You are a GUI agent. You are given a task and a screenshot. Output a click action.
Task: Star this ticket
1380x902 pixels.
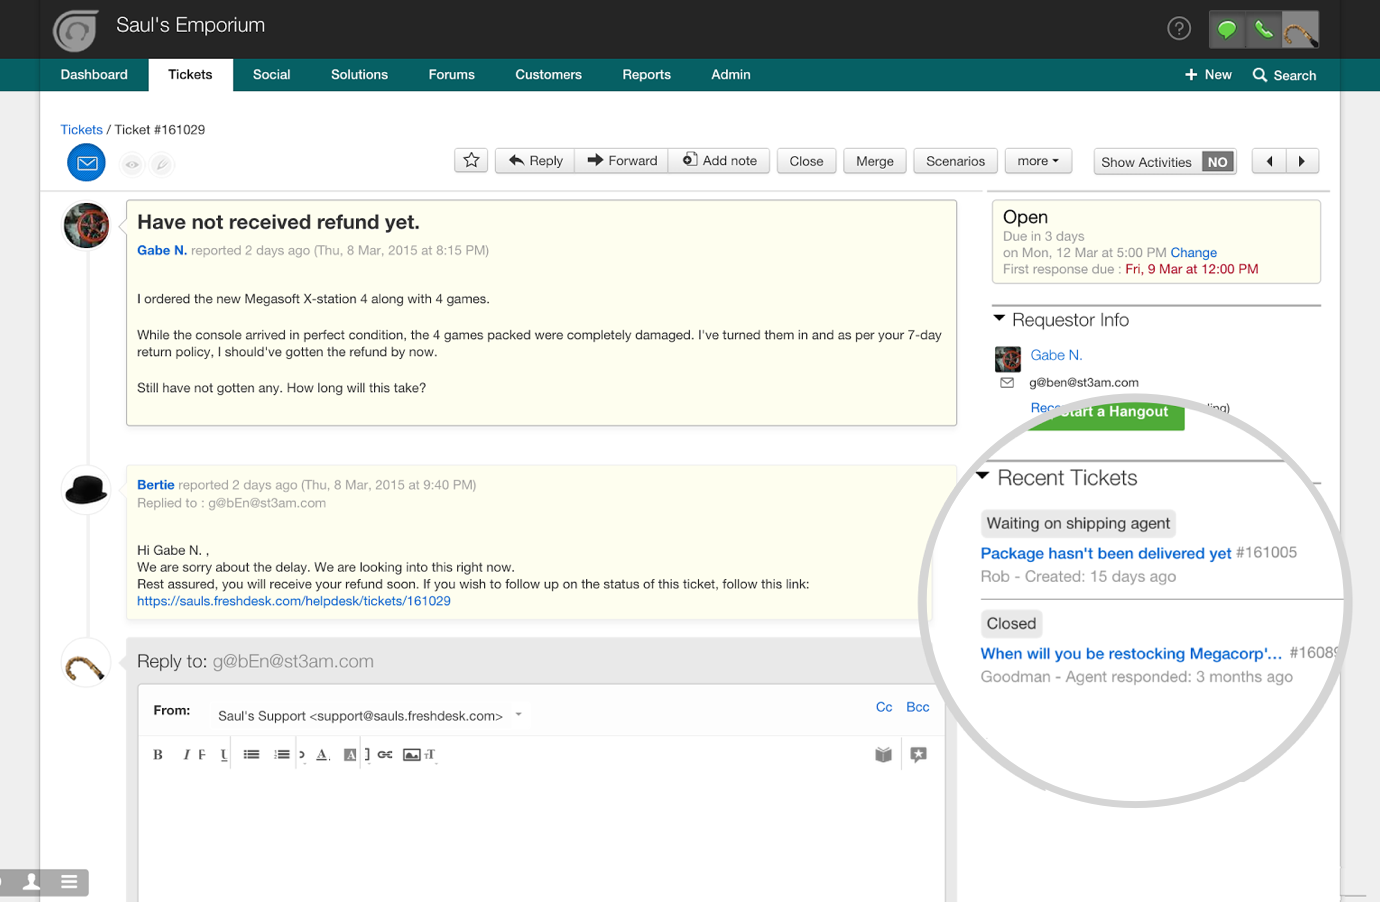471,160
